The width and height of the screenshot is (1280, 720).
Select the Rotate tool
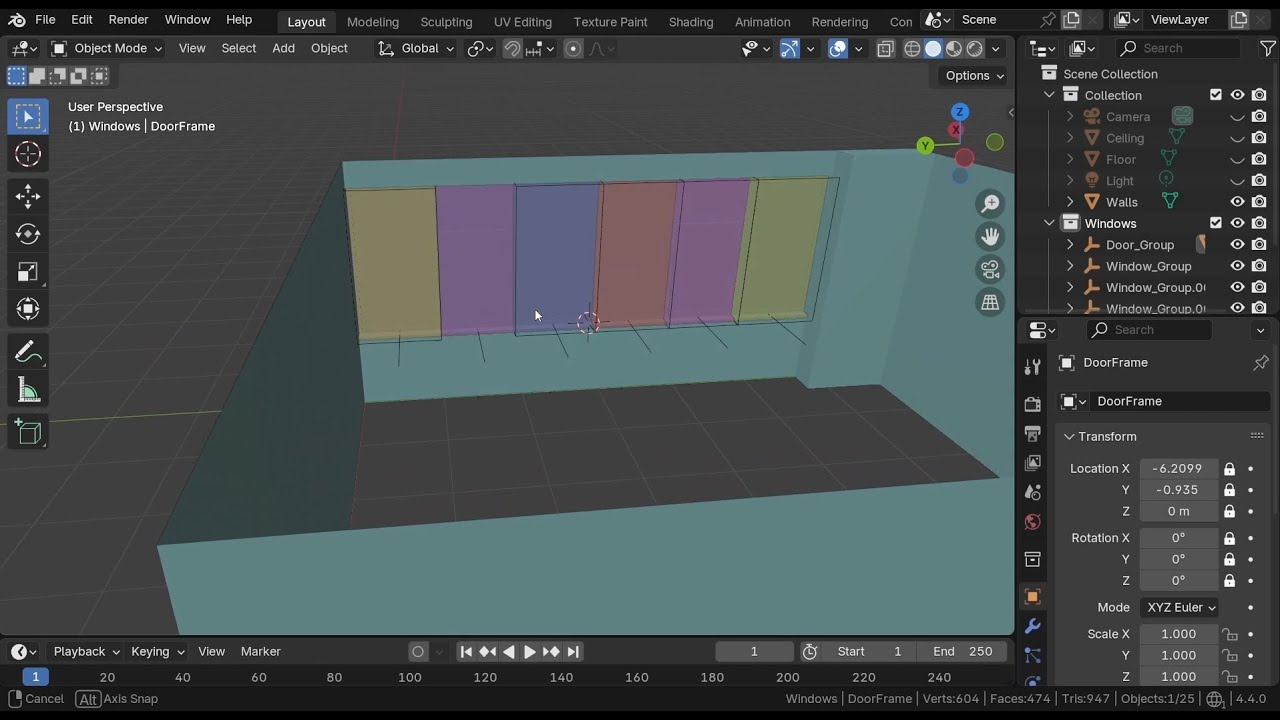(28, 234)
